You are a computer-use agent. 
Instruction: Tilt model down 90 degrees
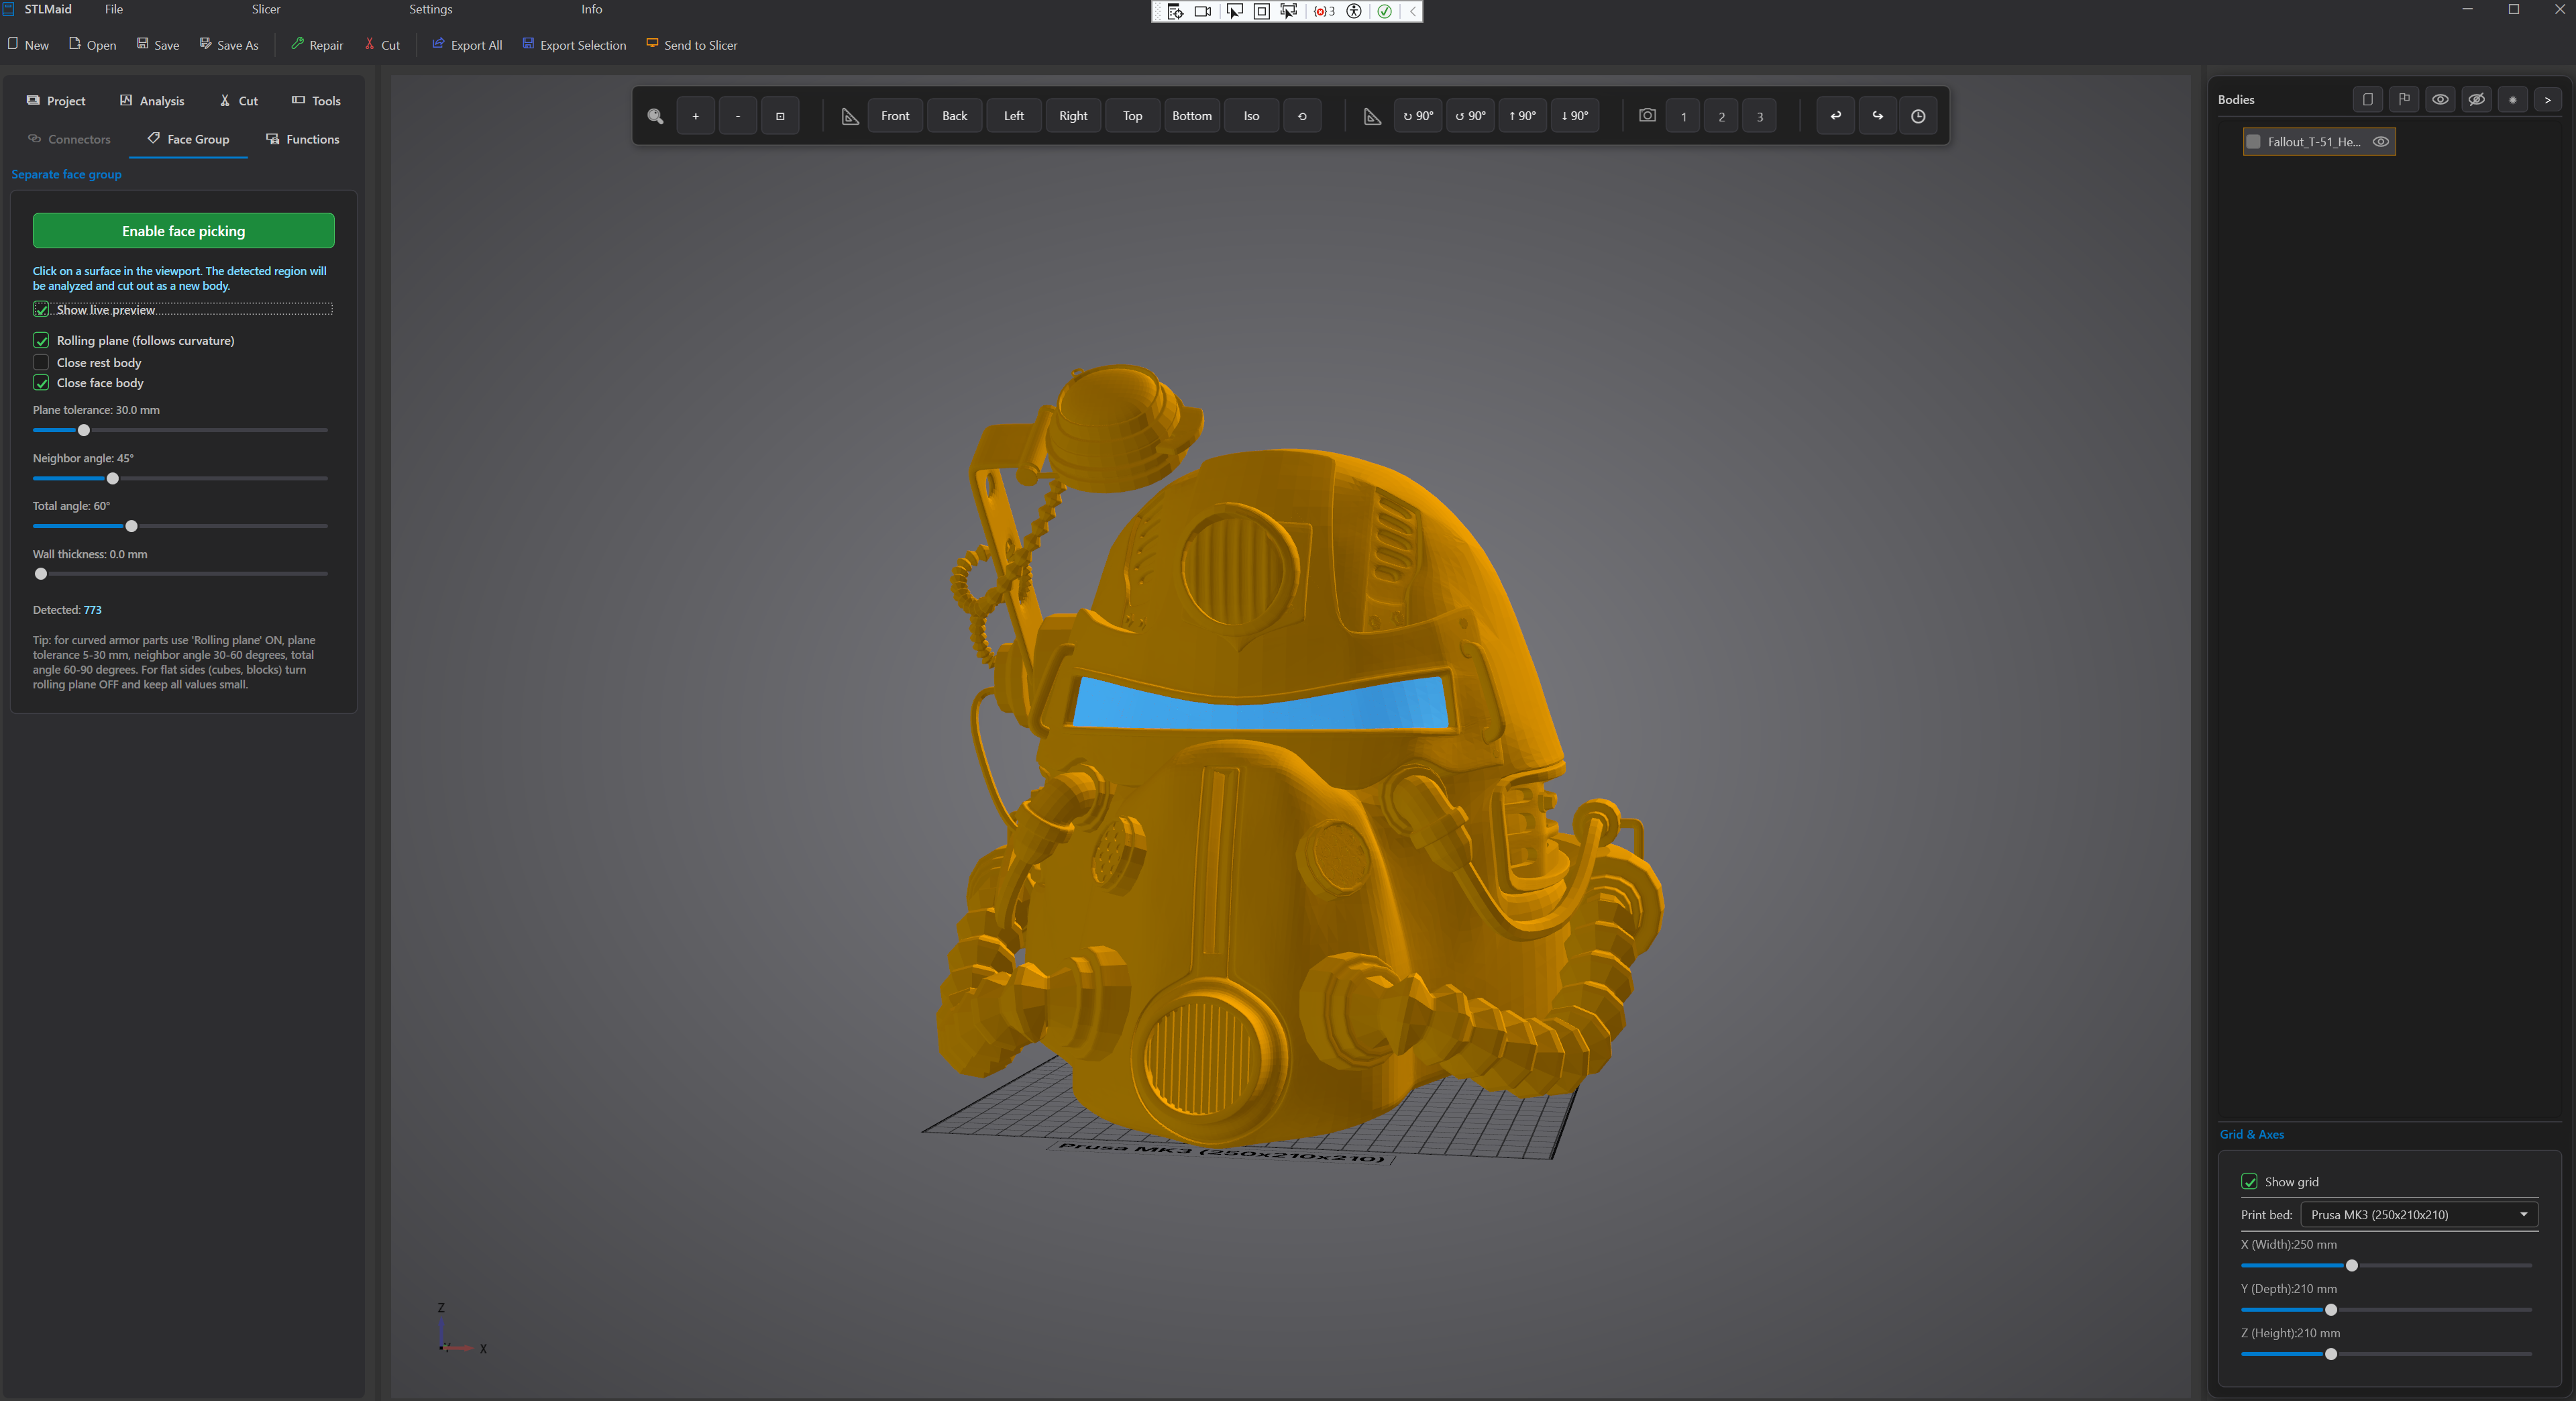tap(1575, 116)
